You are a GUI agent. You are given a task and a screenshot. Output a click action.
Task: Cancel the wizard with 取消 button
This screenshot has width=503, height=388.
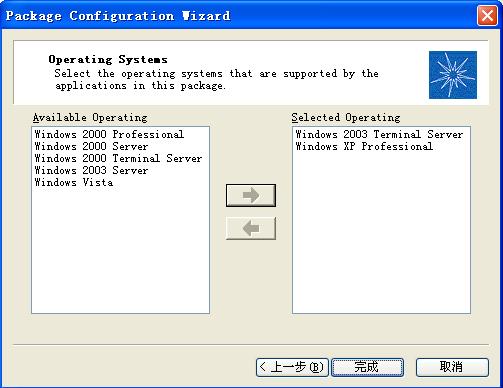point(452,367)
